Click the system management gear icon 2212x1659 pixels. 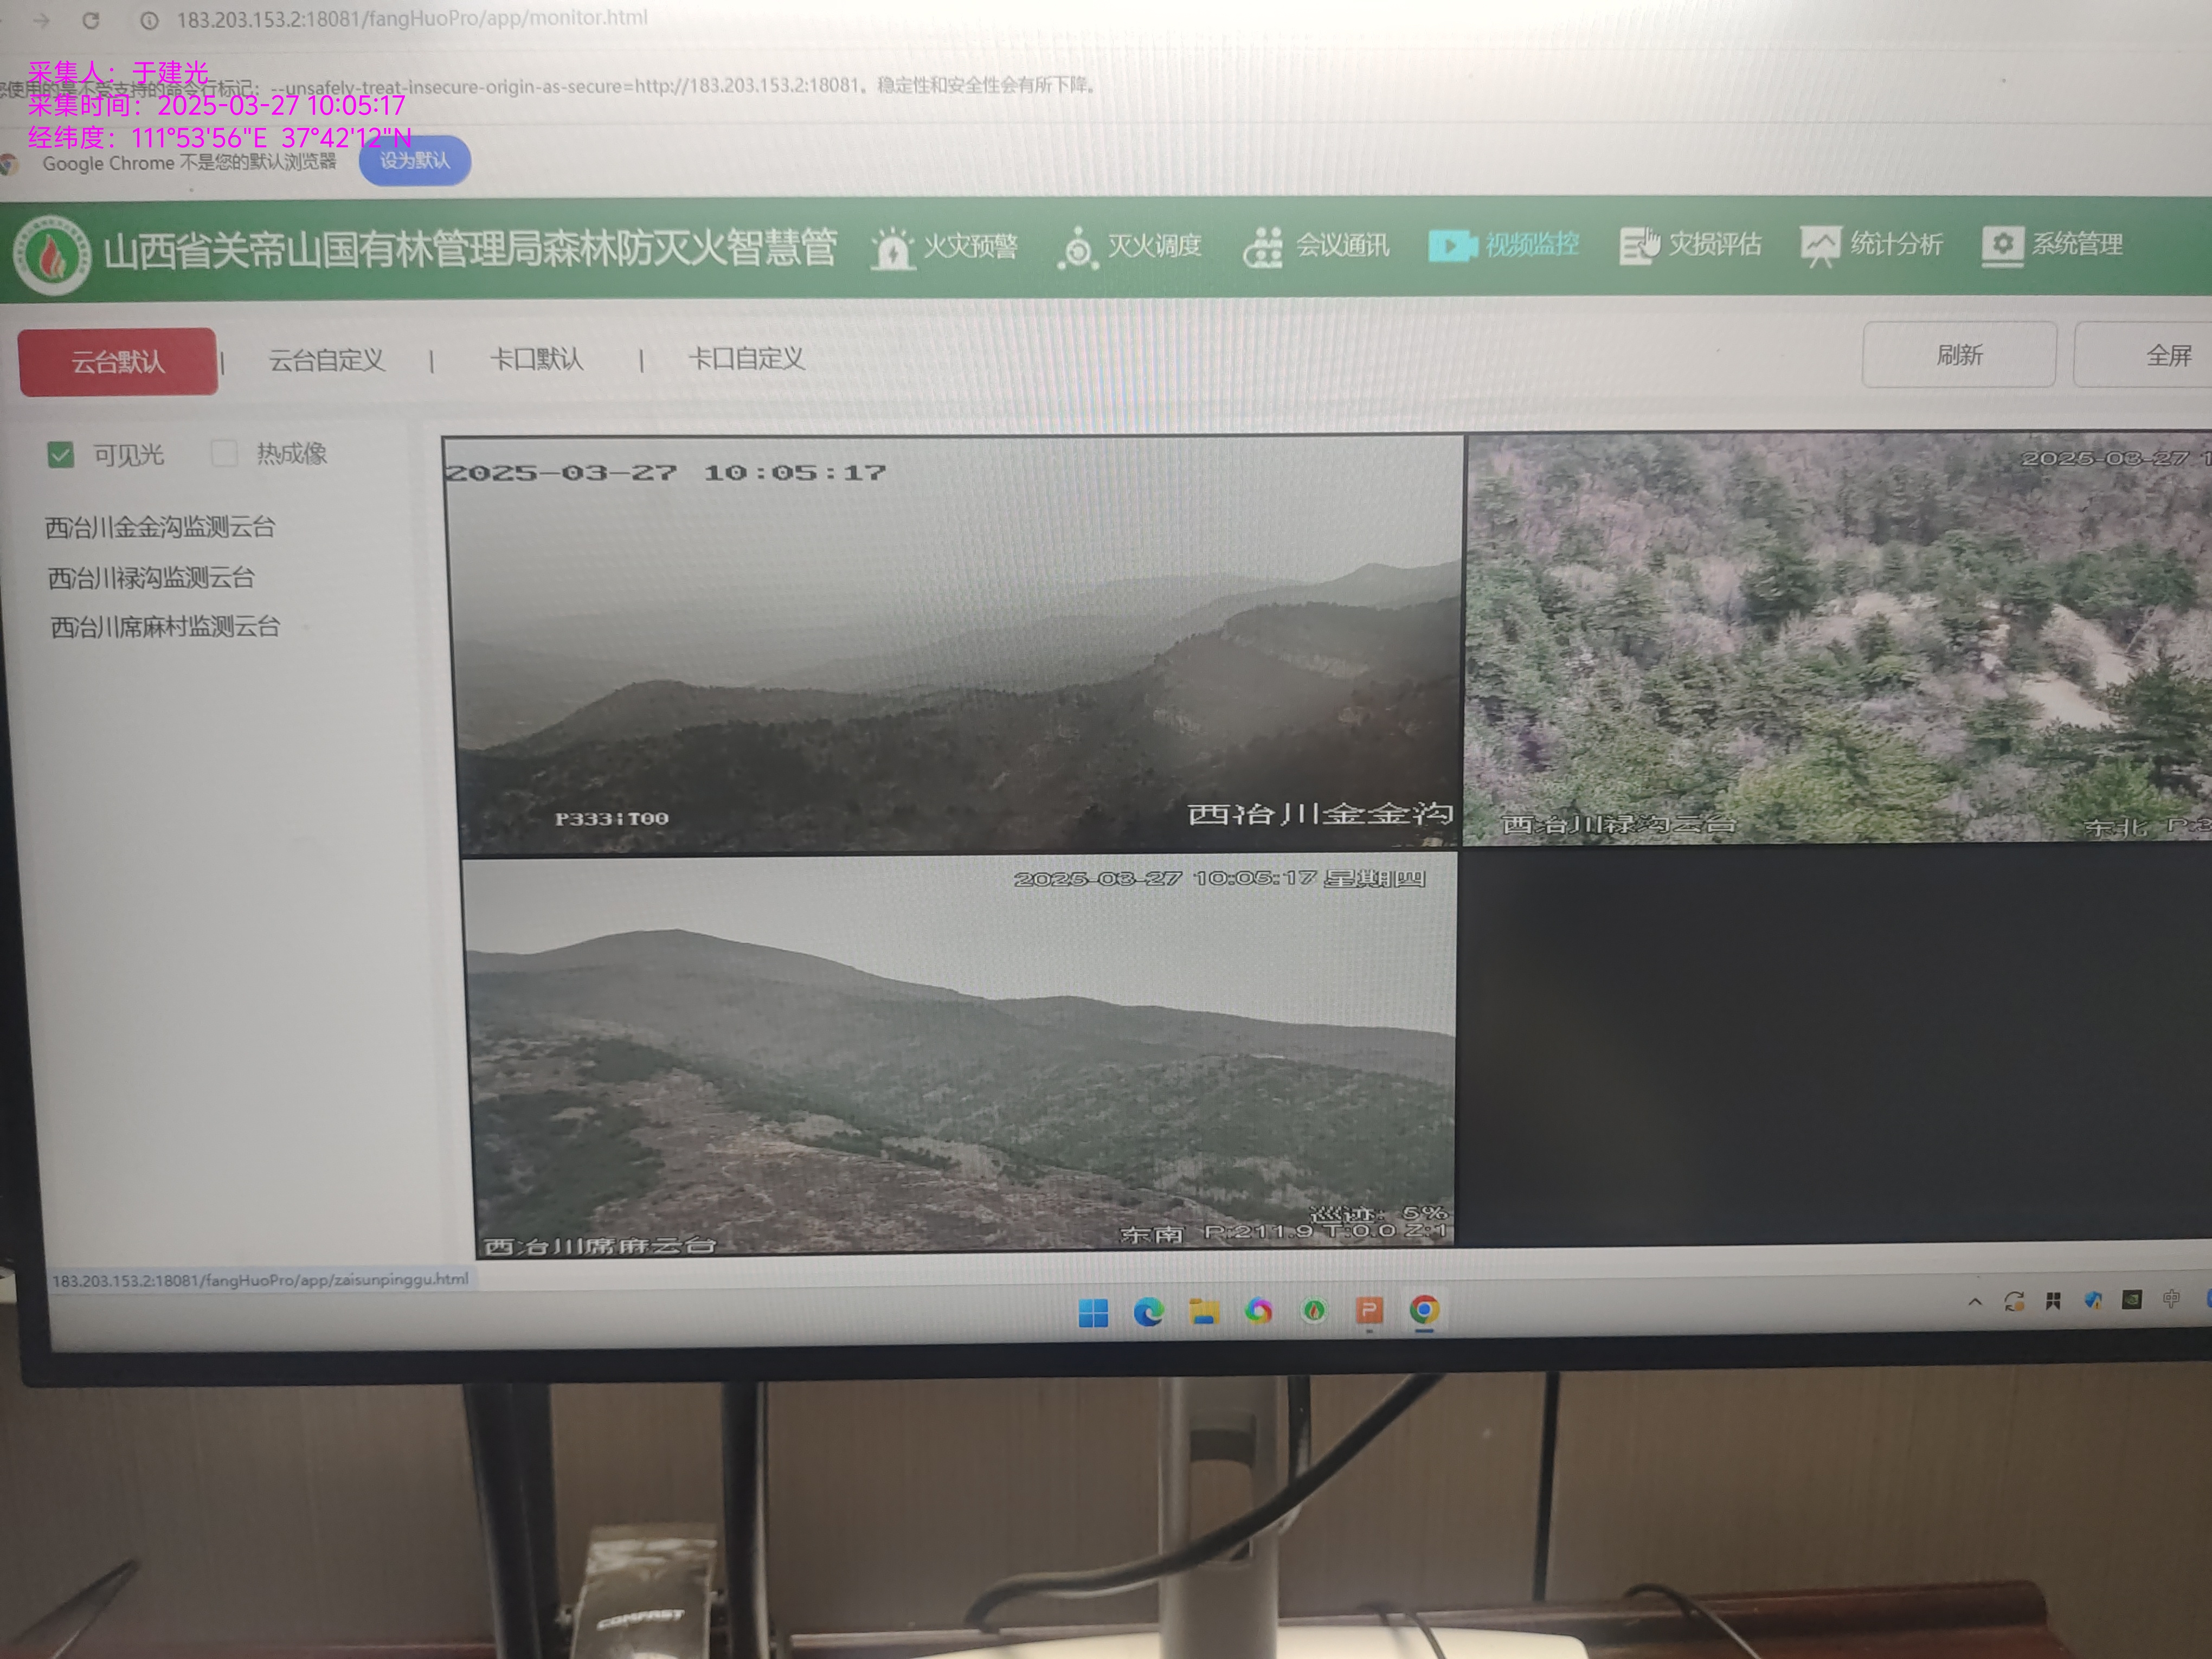[x=2002, y=245]
